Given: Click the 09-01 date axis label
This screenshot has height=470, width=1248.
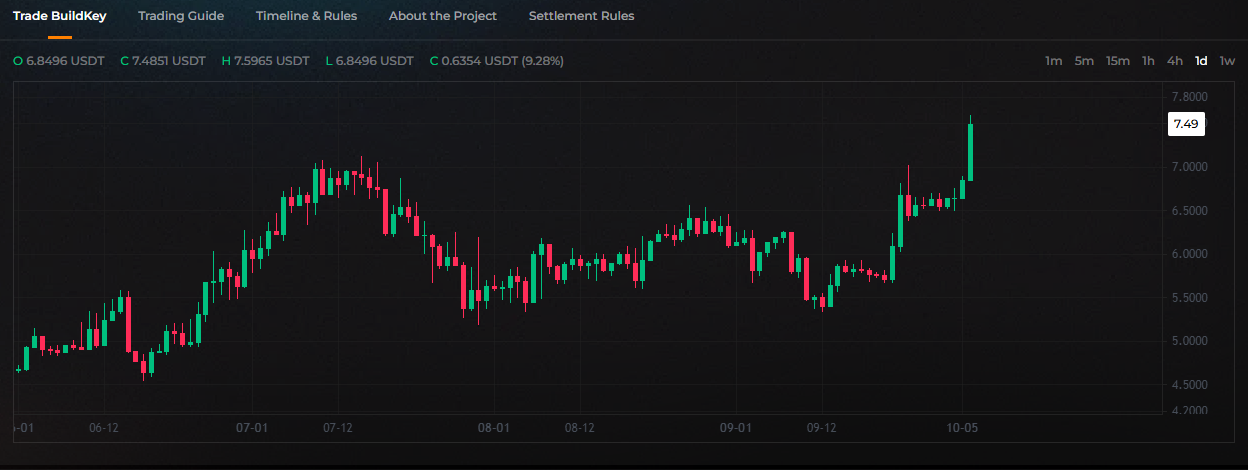Looking at the screenshot, I should [736, 427].
